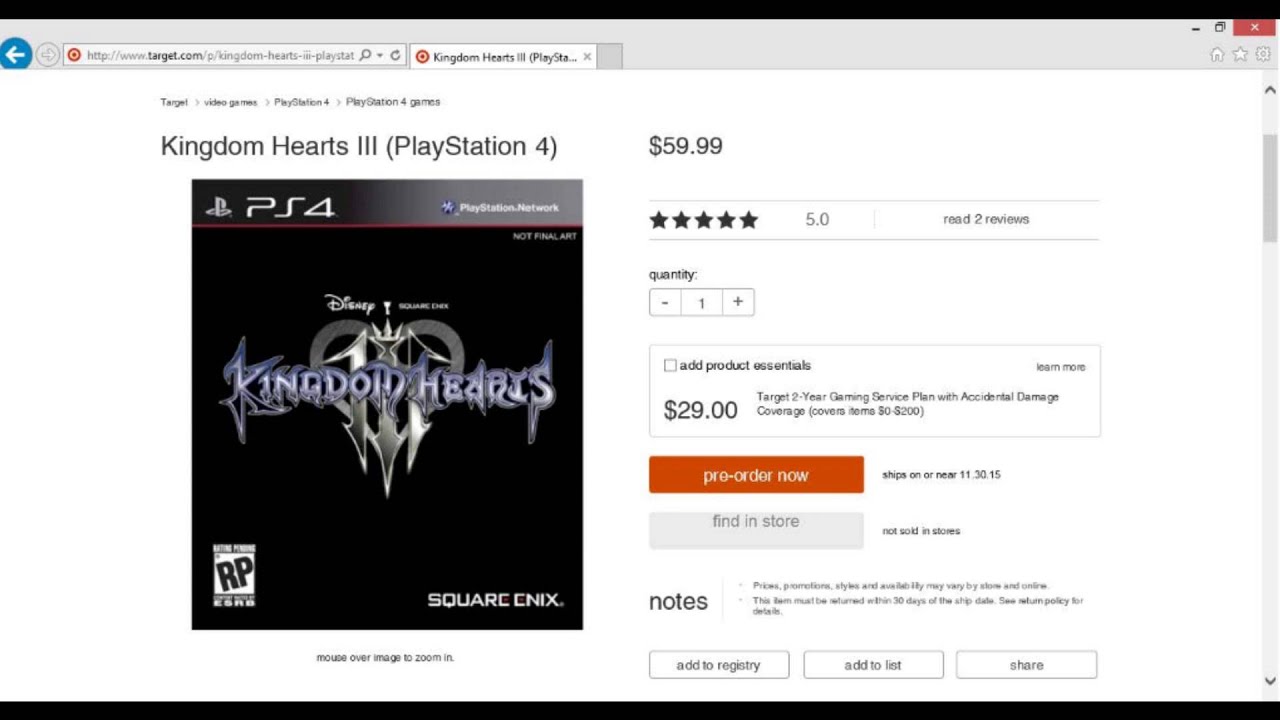Increase quantity with the plus button
1280x720 pixels.
click(x=738, y=302)
